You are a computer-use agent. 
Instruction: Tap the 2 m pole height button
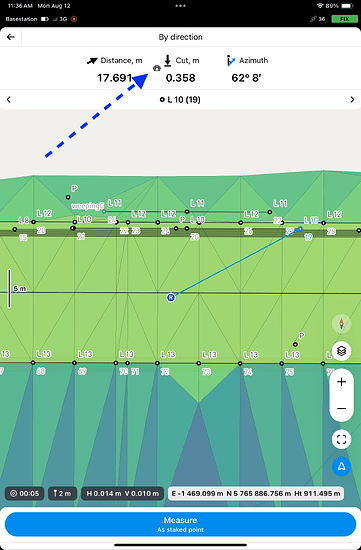click(x=62, y=494)
